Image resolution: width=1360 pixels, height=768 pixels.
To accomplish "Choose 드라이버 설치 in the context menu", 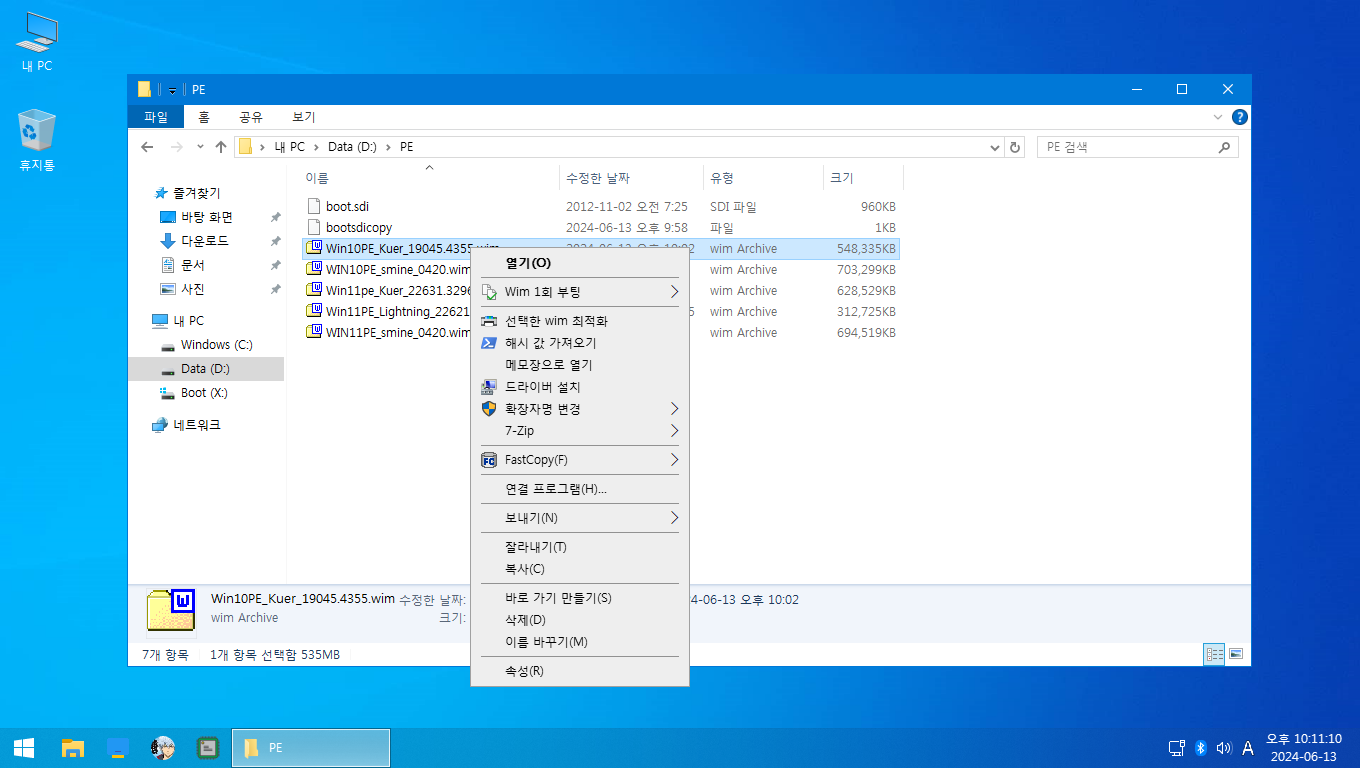I will click(580, 387).
